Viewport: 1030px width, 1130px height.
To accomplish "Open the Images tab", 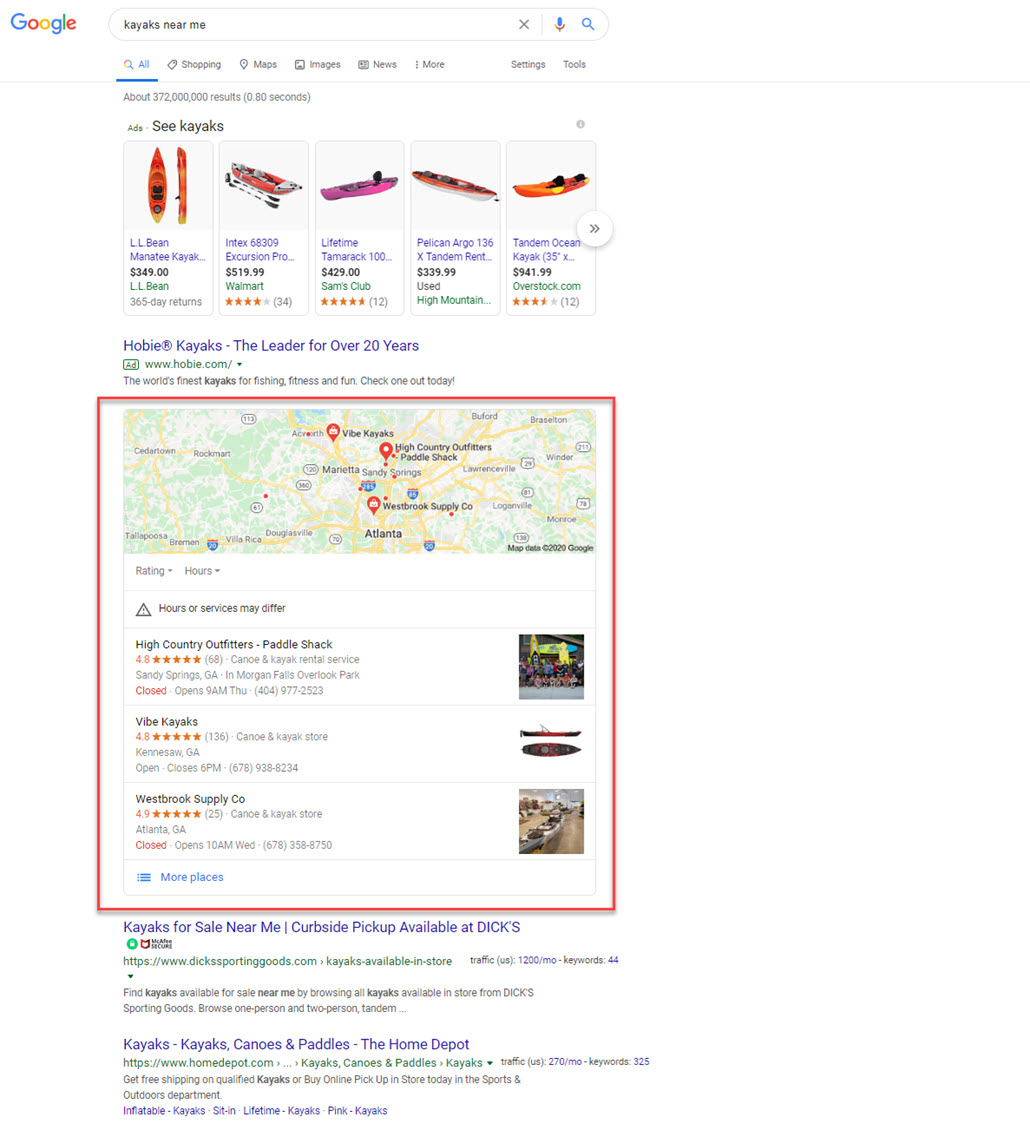I will (x=317, y=64).
